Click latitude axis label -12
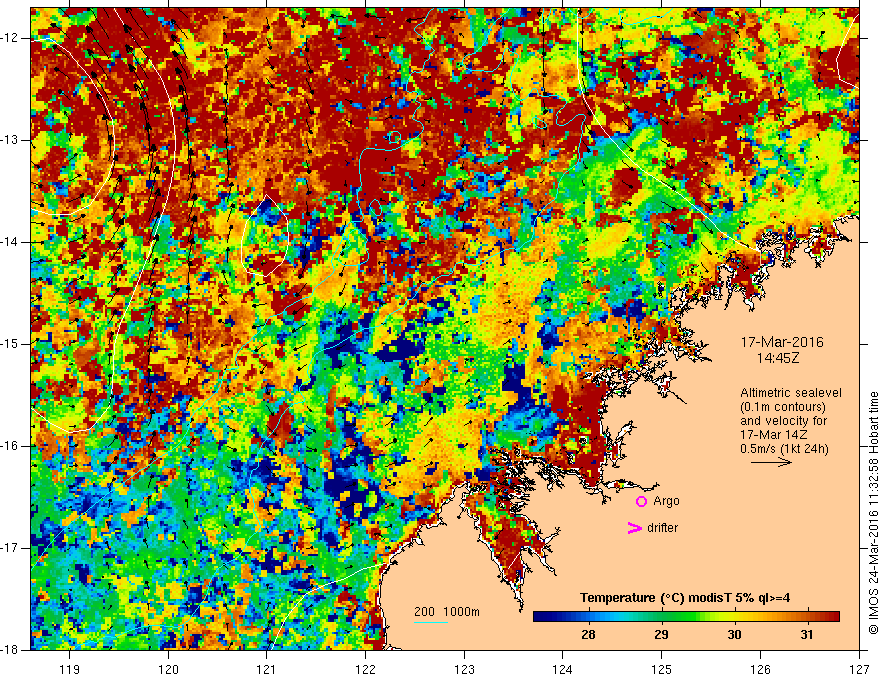The image size is (880, 680). pos(10,38)
